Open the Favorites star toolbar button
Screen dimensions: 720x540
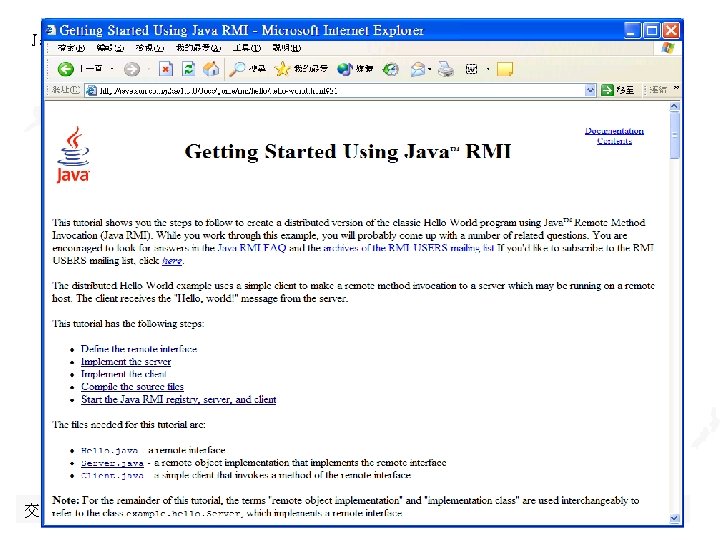301,69
